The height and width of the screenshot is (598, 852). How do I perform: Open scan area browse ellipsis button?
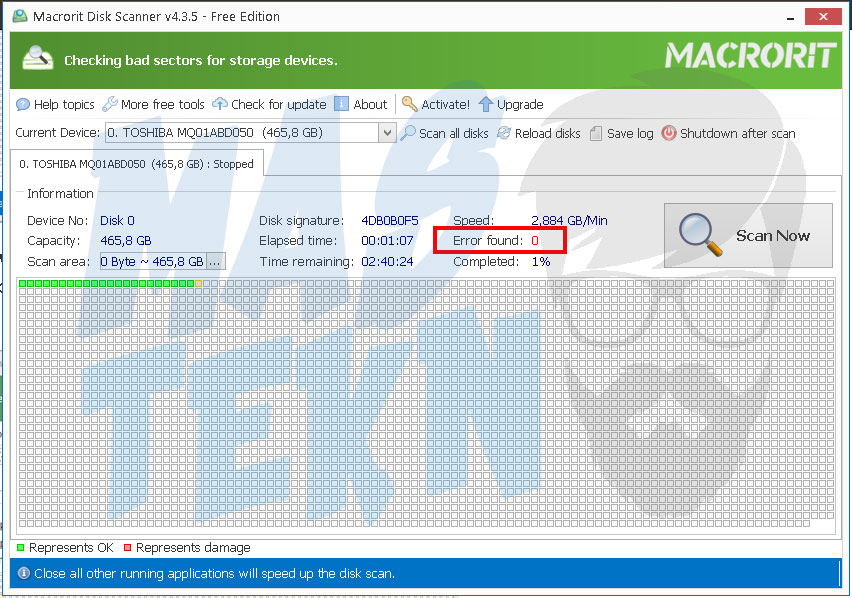point(215,261)
